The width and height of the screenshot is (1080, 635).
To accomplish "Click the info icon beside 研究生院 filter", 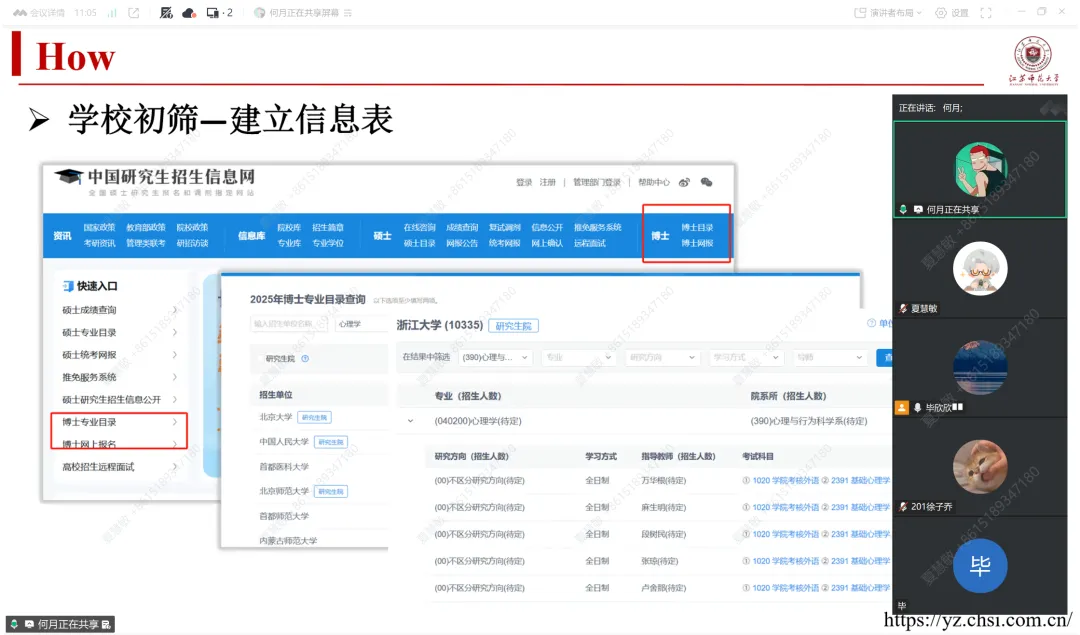I will coord(305,359).
